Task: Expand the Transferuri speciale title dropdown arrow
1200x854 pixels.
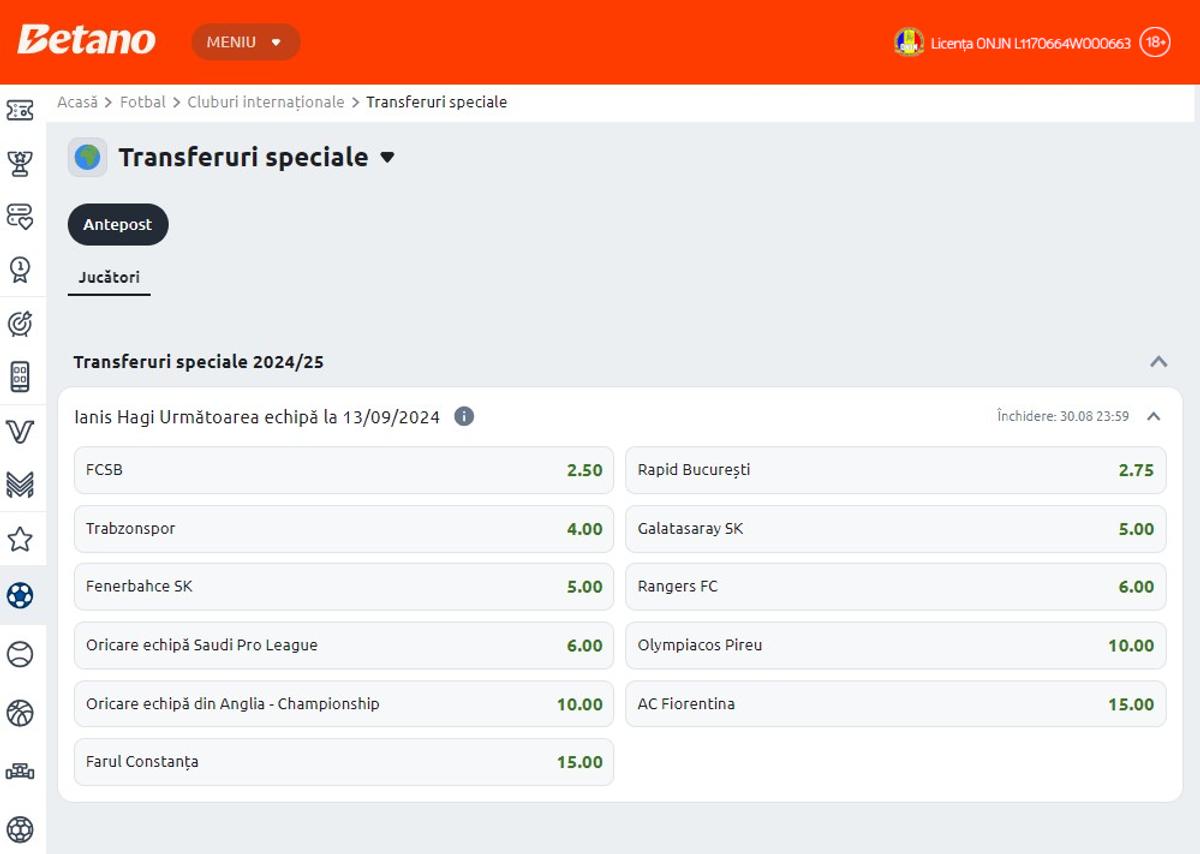Action: [x=388, y=158]
